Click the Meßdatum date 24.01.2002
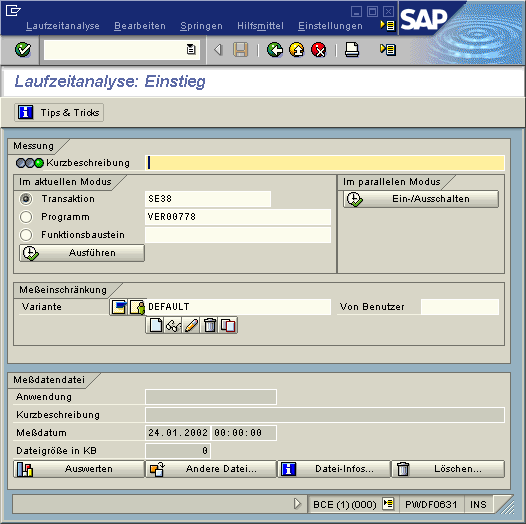This screenshot has height=524, width=526. pos(178,433)
